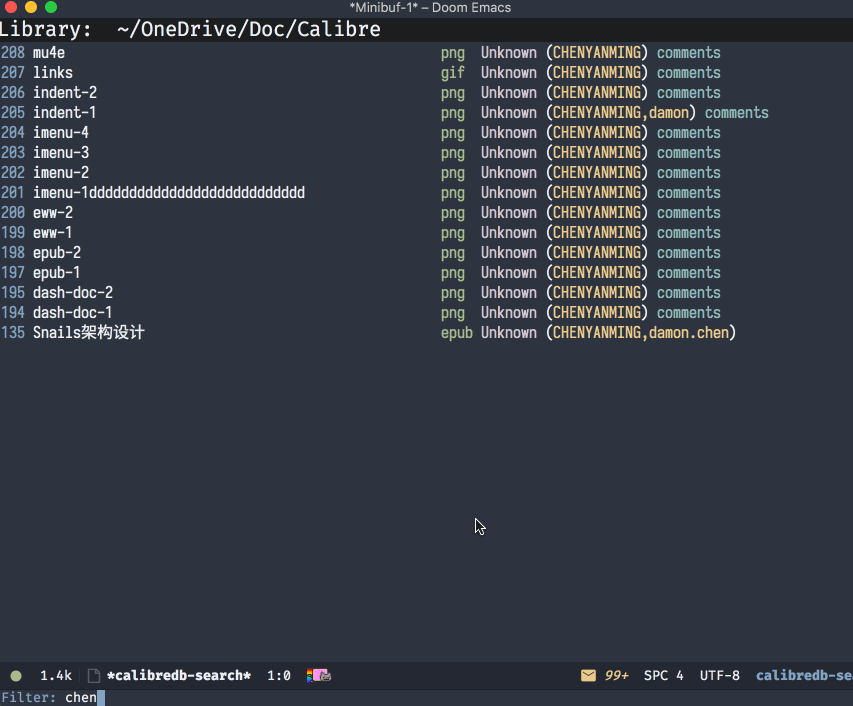Click the png tag beside dash-doc-2
This screenshot has height=706, width=853.
[x=451, y=292]
